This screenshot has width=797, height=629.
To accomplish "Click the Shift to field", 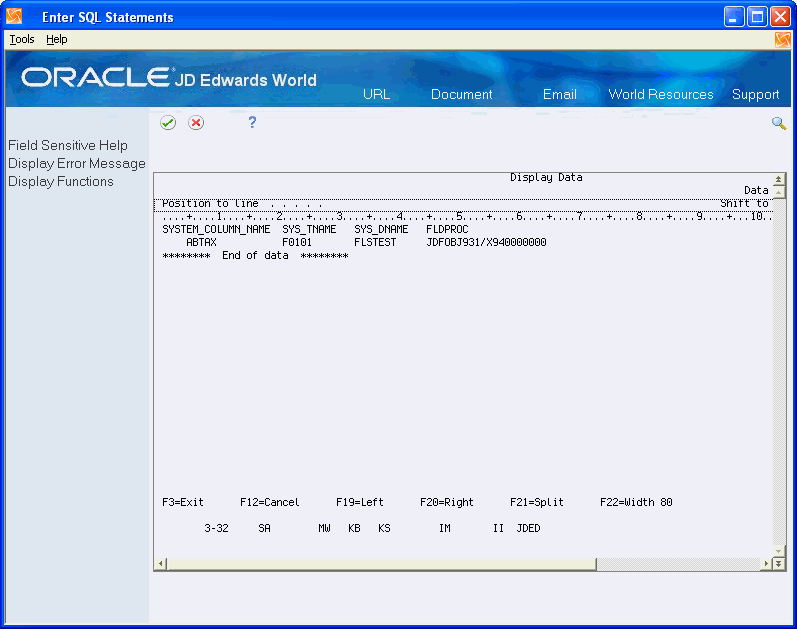I will (x=744, y=203).
